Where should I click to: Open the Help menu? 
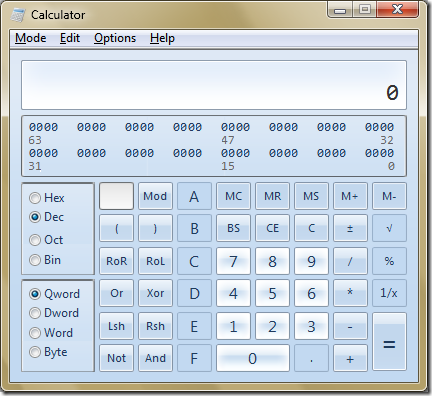click(x=162, y=38)
